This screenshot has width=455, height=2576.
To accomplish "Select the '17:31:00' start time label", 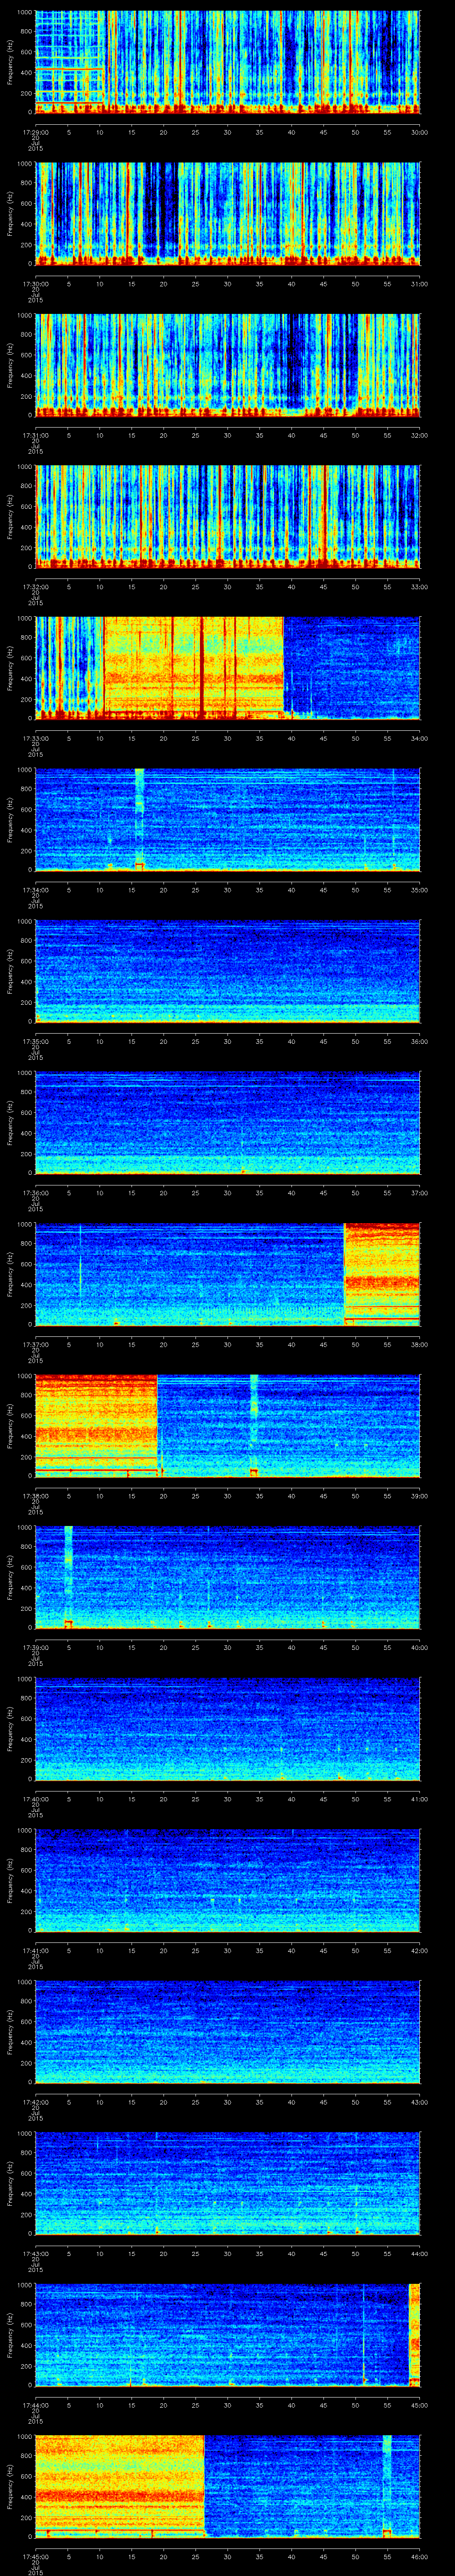I will 35,434.
